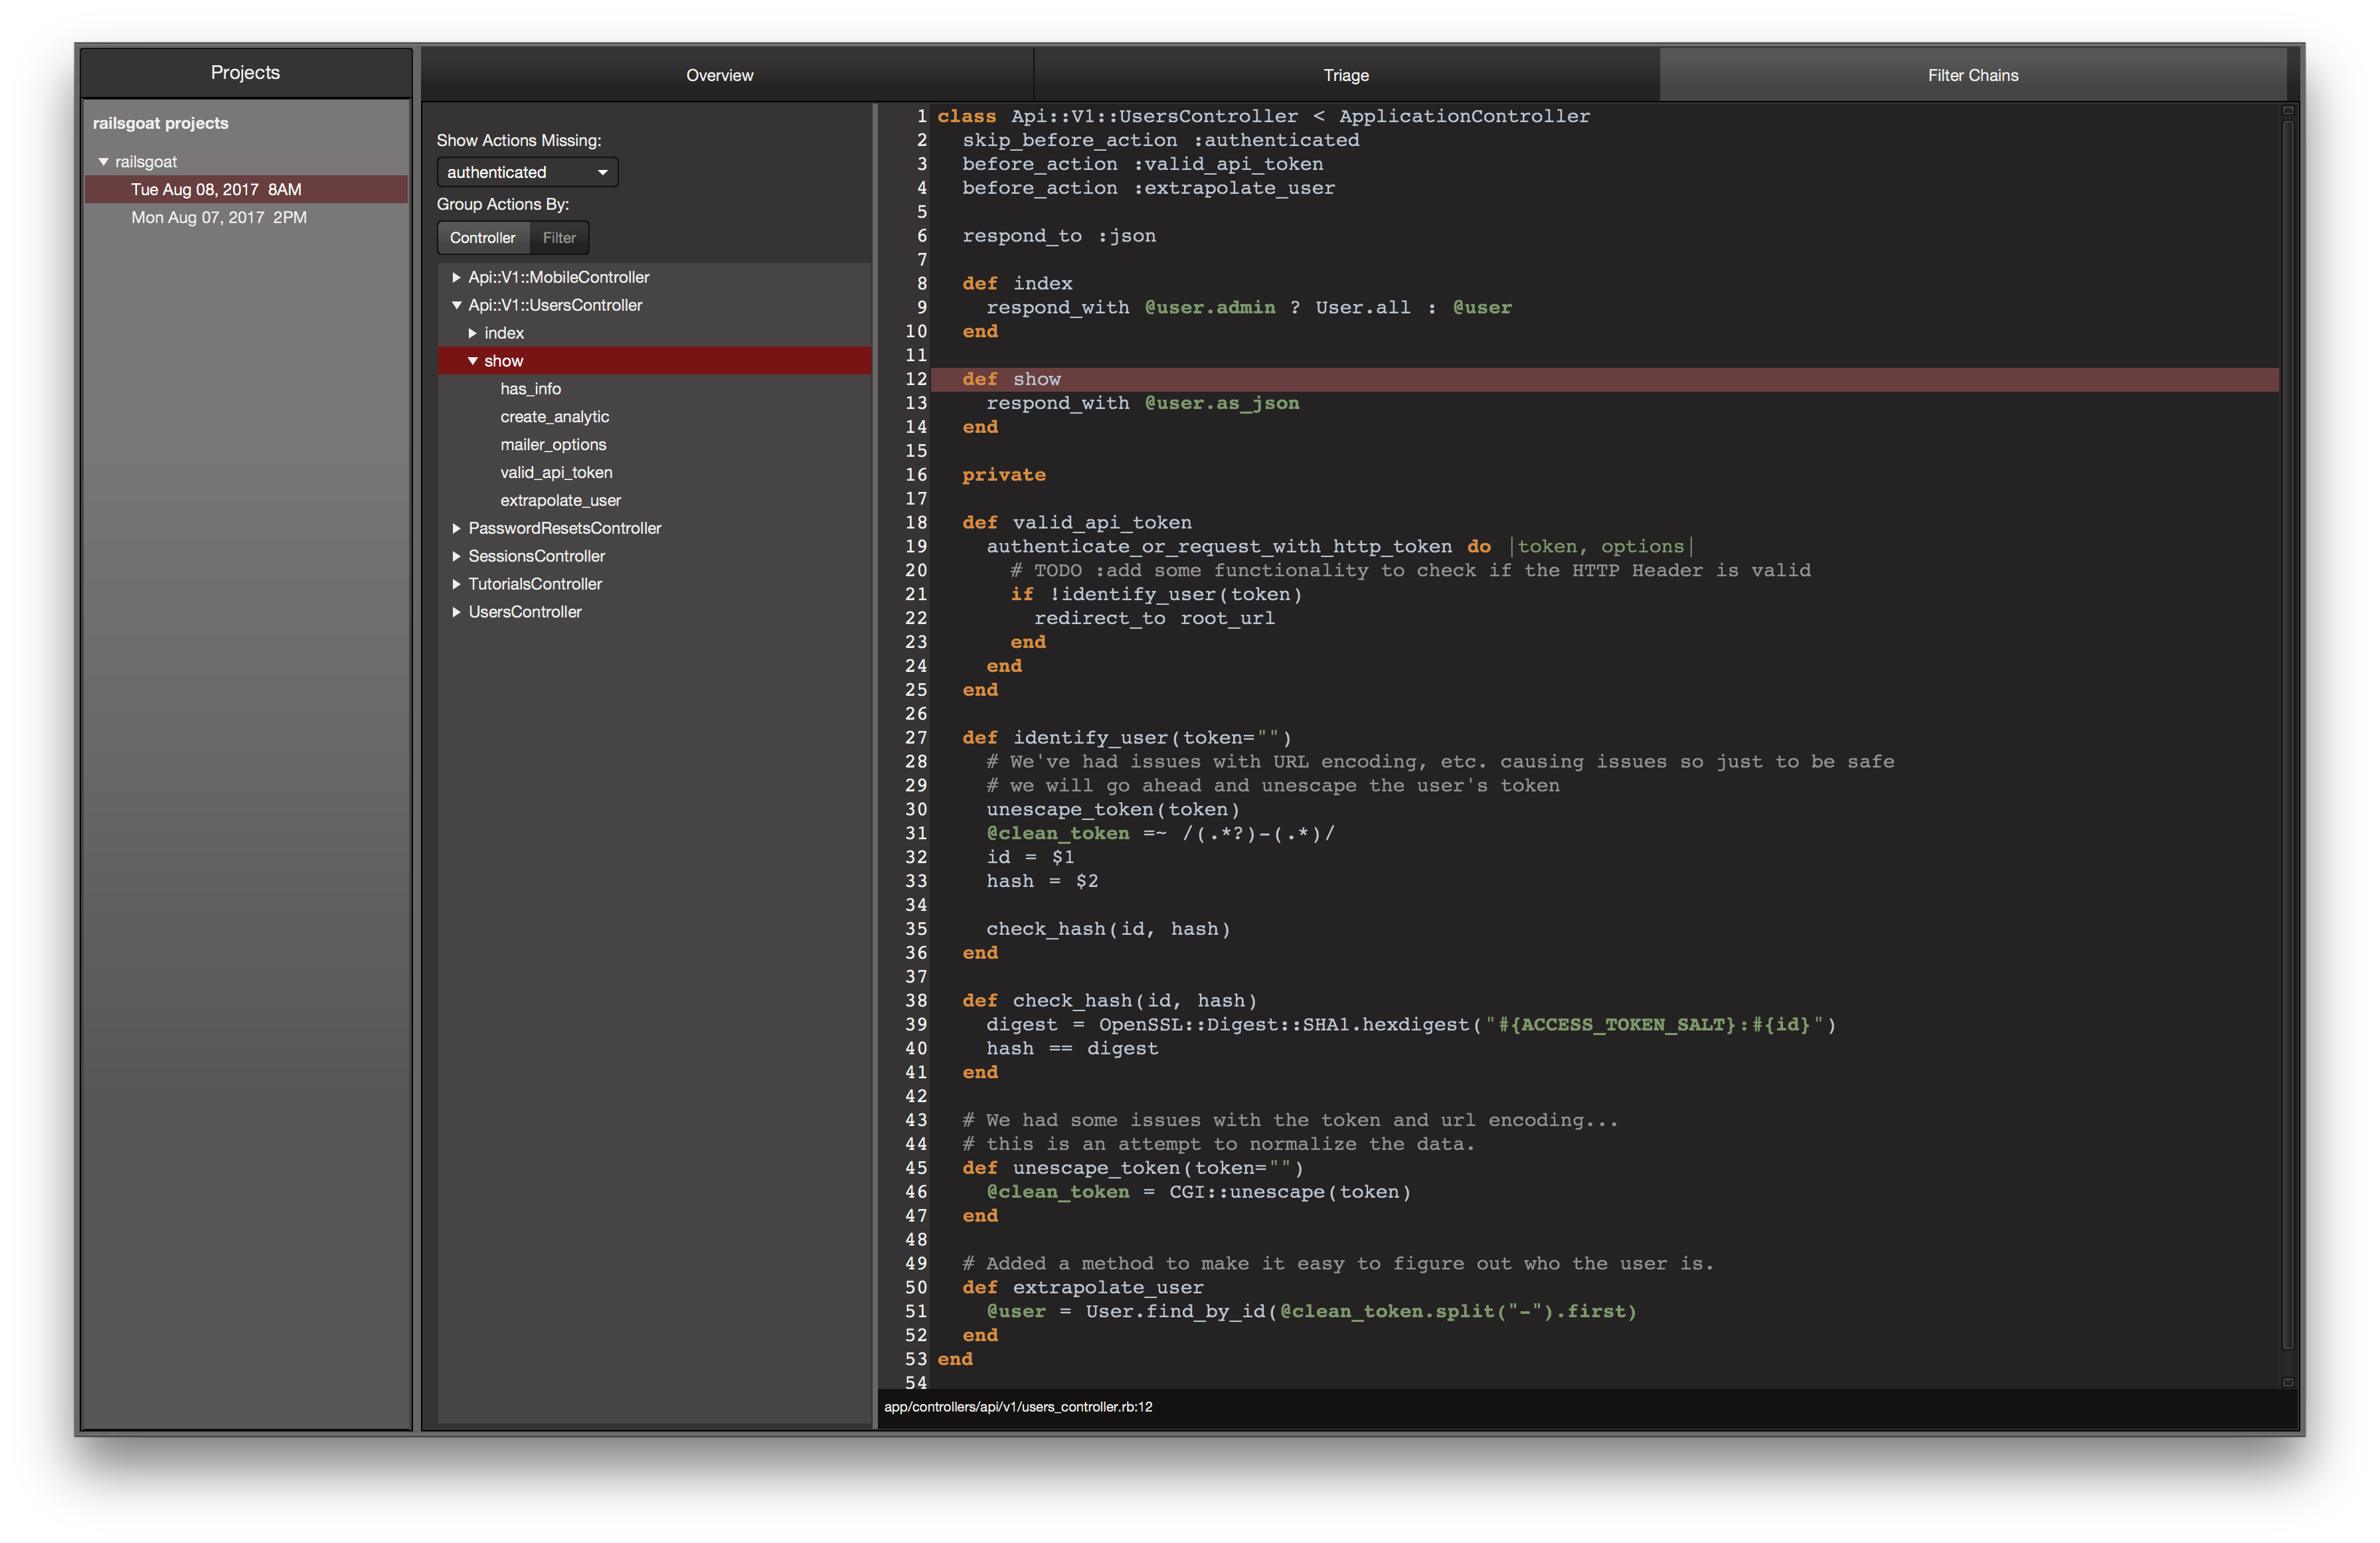Open the Triage tab
Viewport: 2380px width, 1543px height.
point(1346,75)
